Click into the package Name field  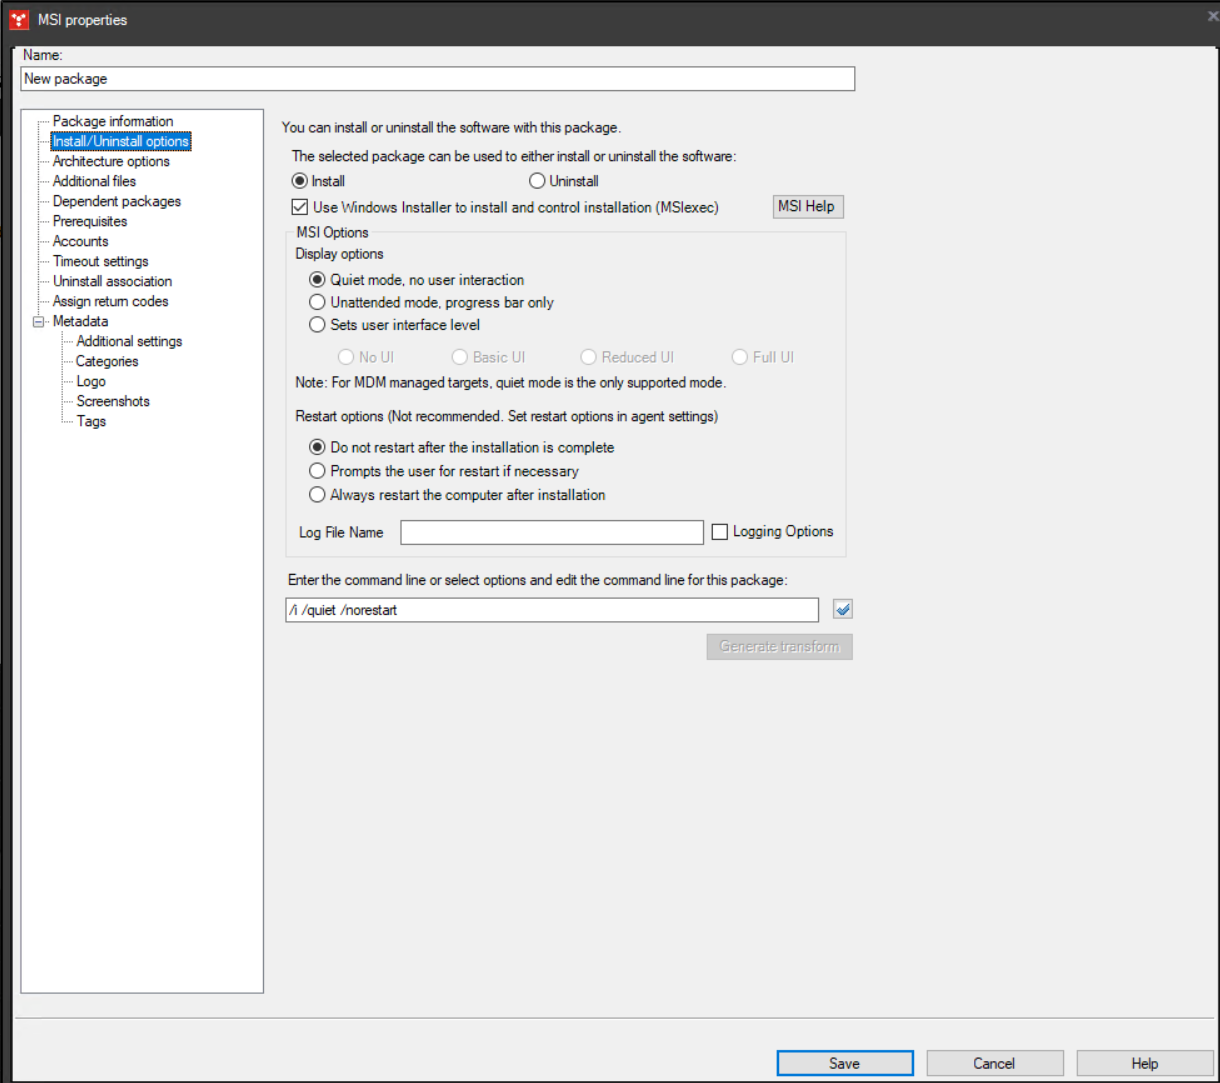(x=437, y=79)
